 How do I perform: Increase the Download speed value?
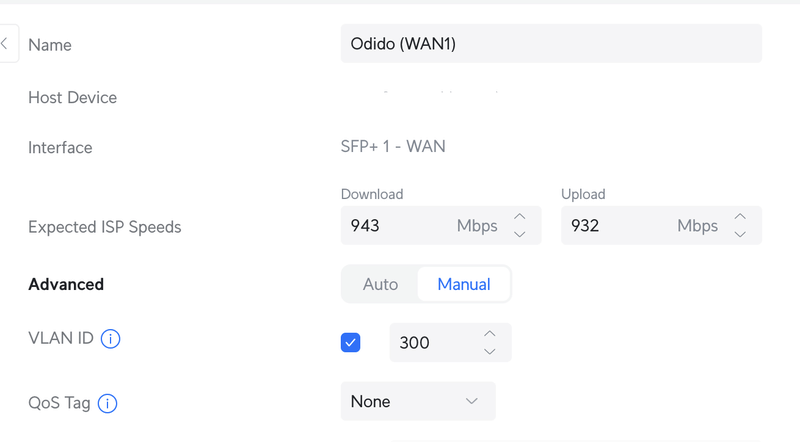(x=519, y=216)
